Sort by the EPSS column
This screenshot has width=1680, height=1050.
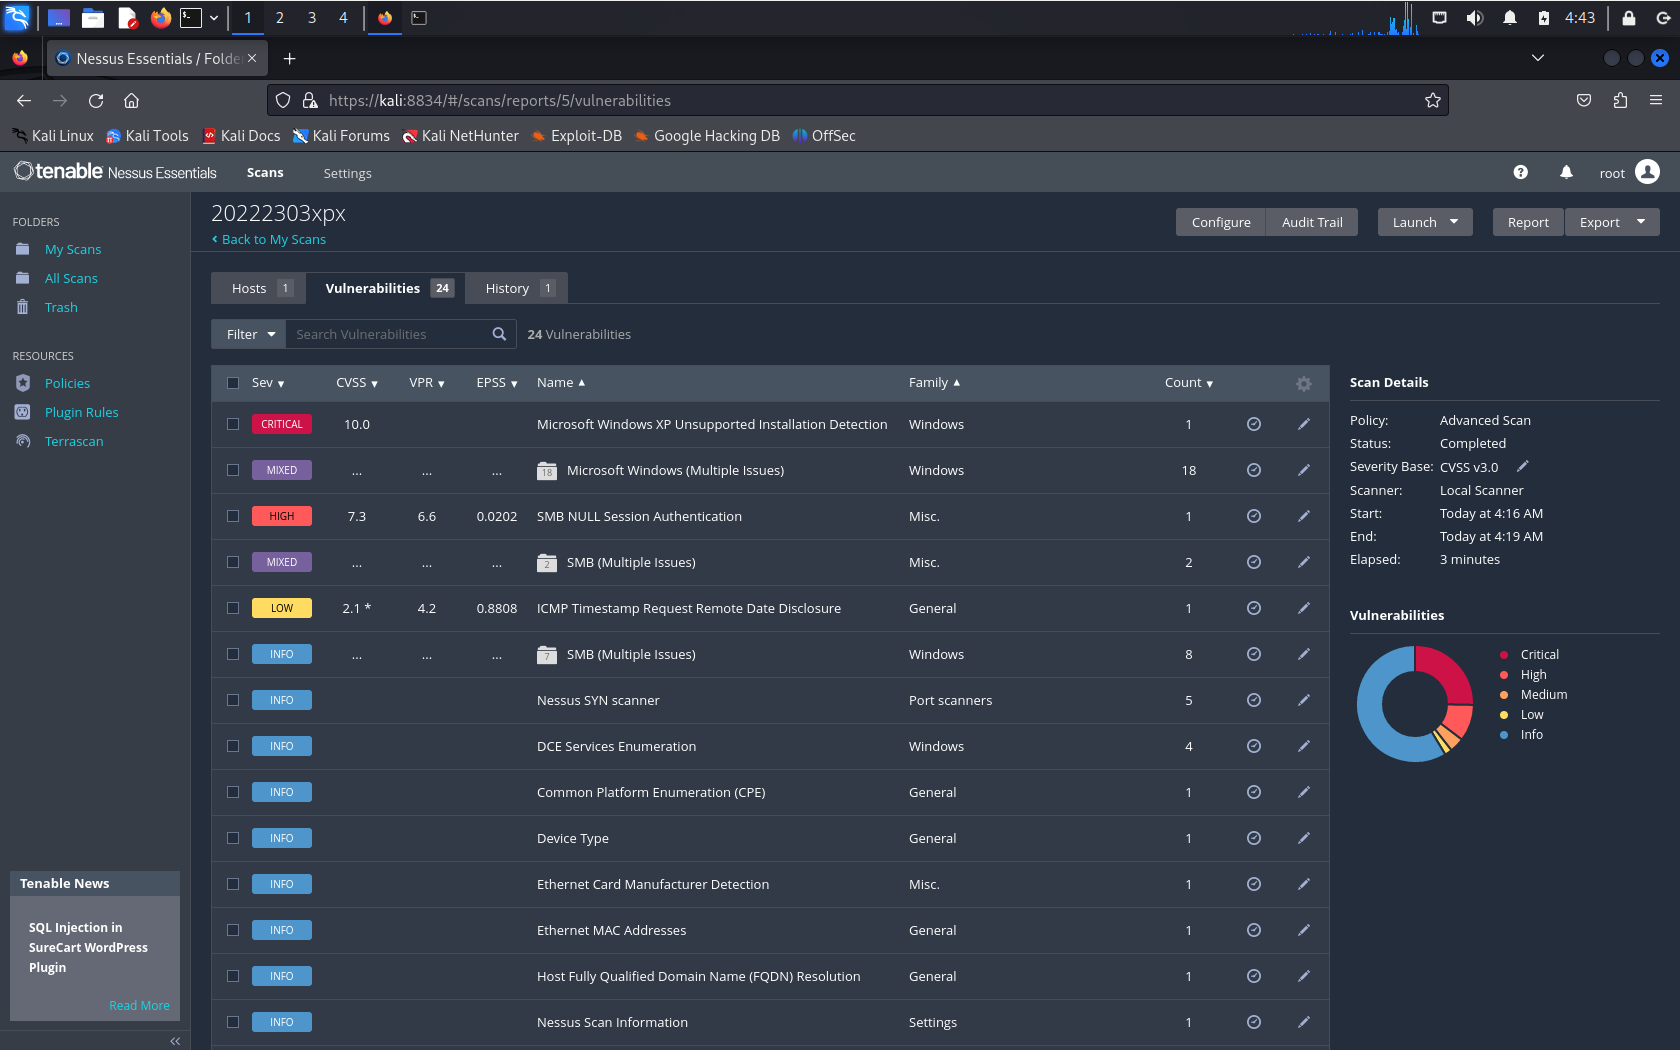point(497,383)
